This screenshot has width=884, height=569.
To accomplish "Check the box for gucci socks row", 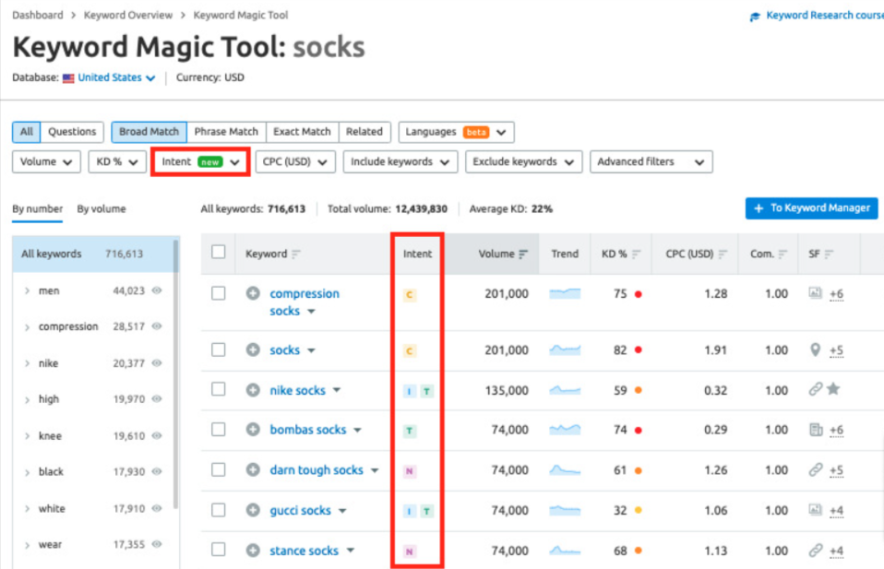I will pos(219,510).
